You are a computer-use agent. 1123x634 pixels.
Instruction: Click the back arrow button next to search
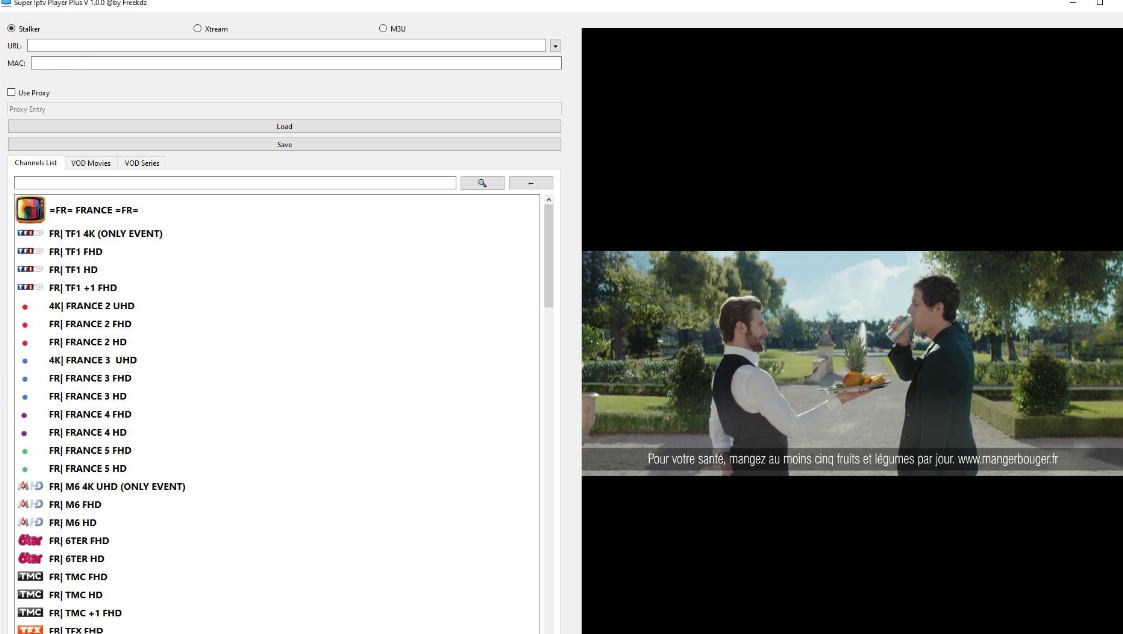click(531, 183)
